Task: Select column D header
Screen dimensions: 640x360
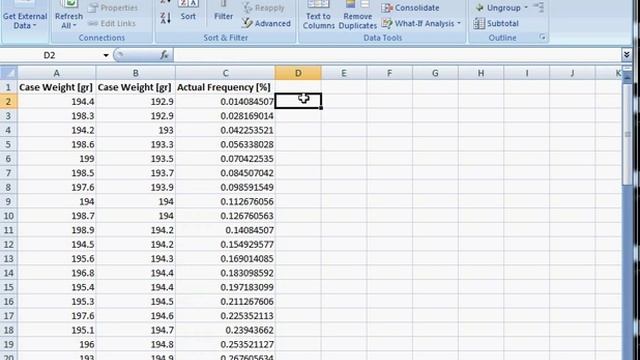Action: tap(298, 73)
